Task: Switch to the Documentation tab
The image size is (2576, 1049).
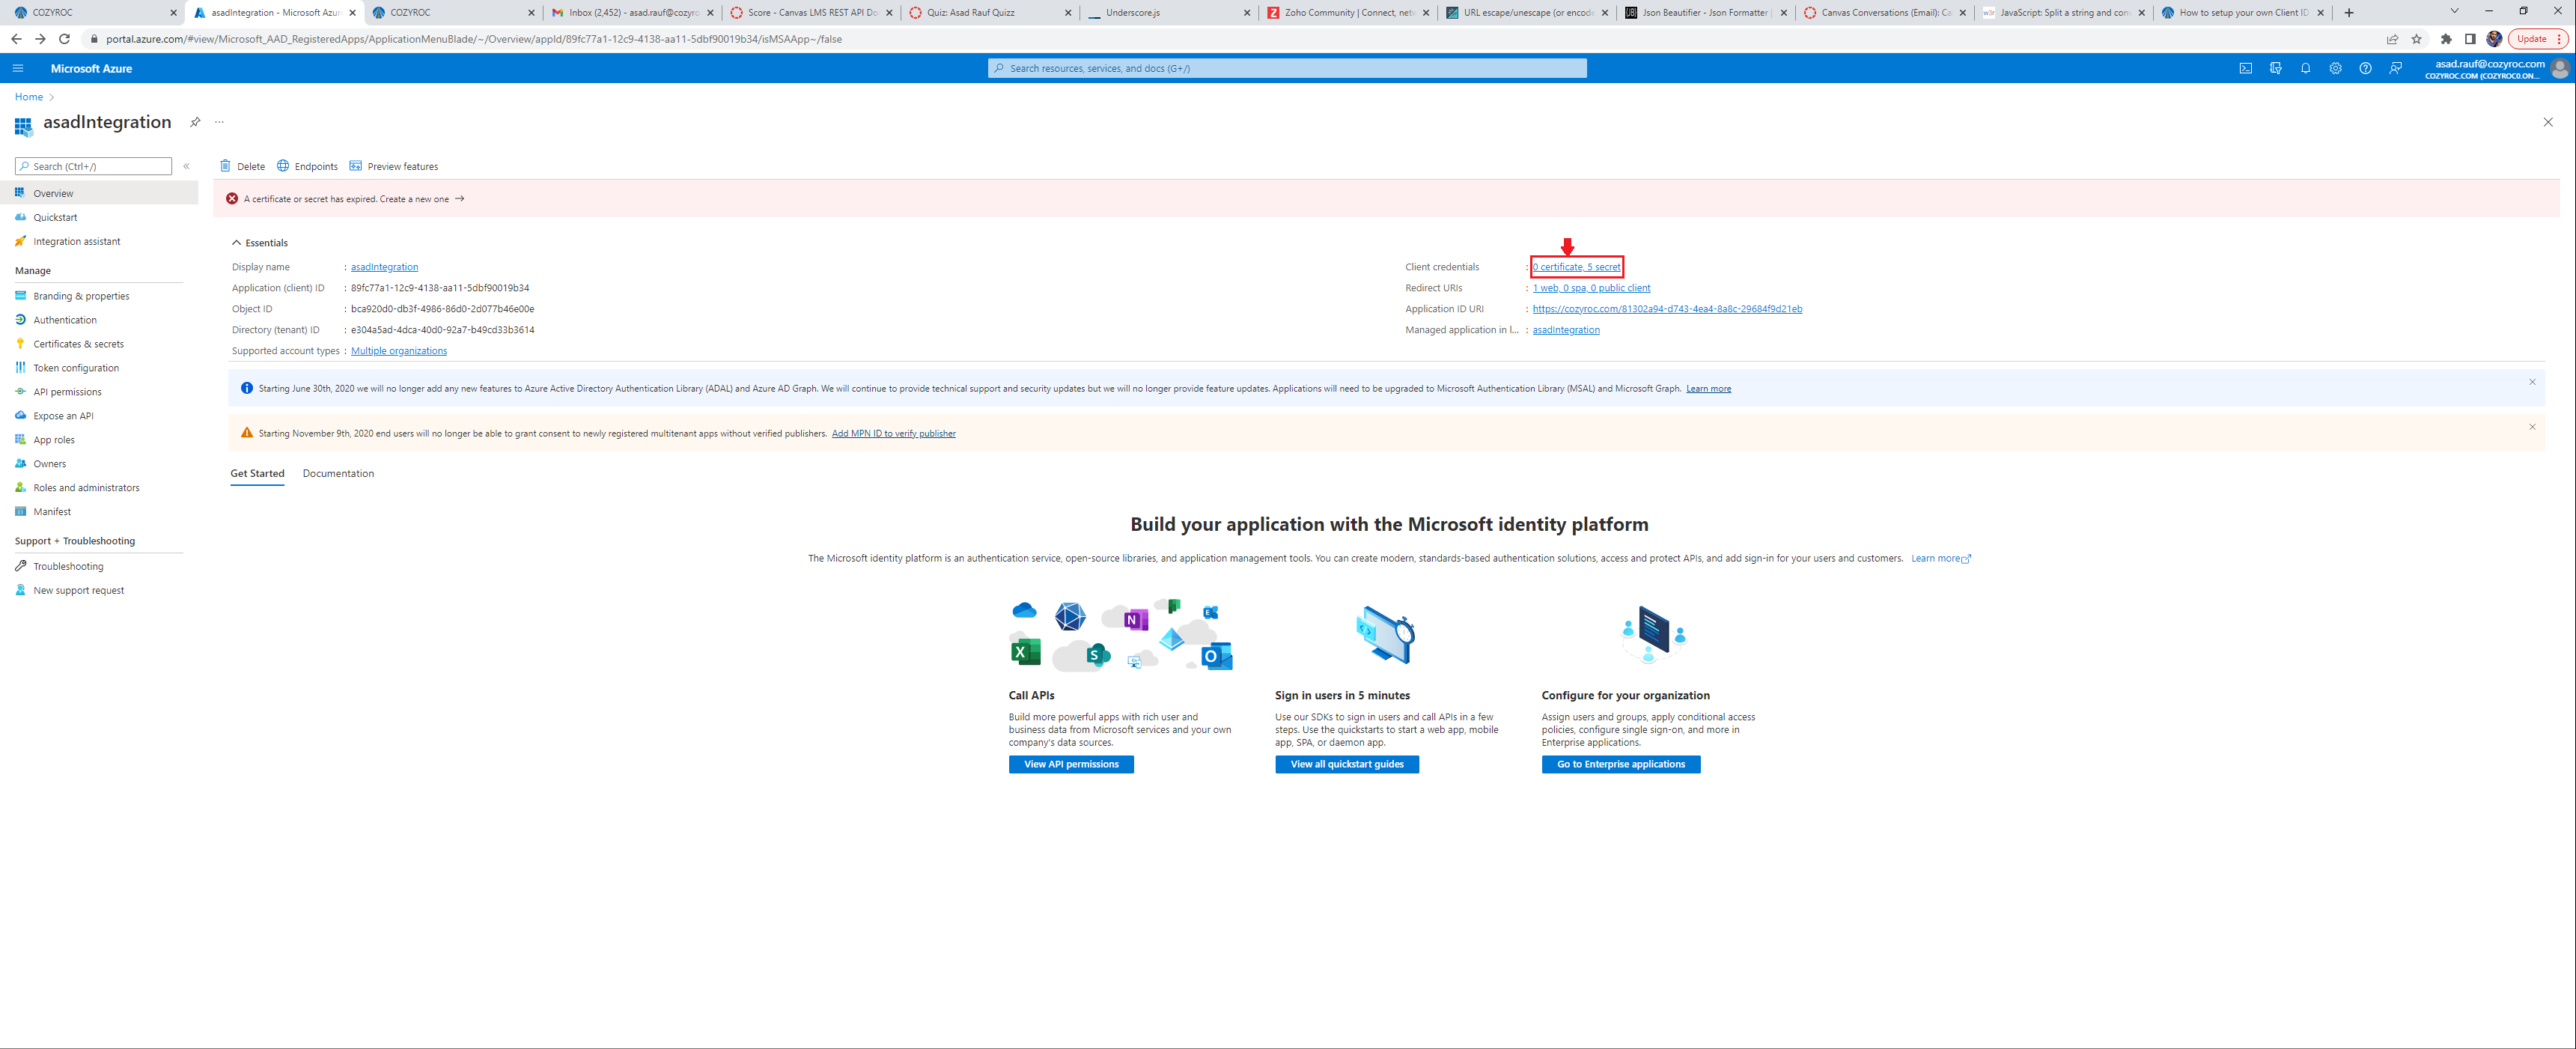Action: (338, 474)
